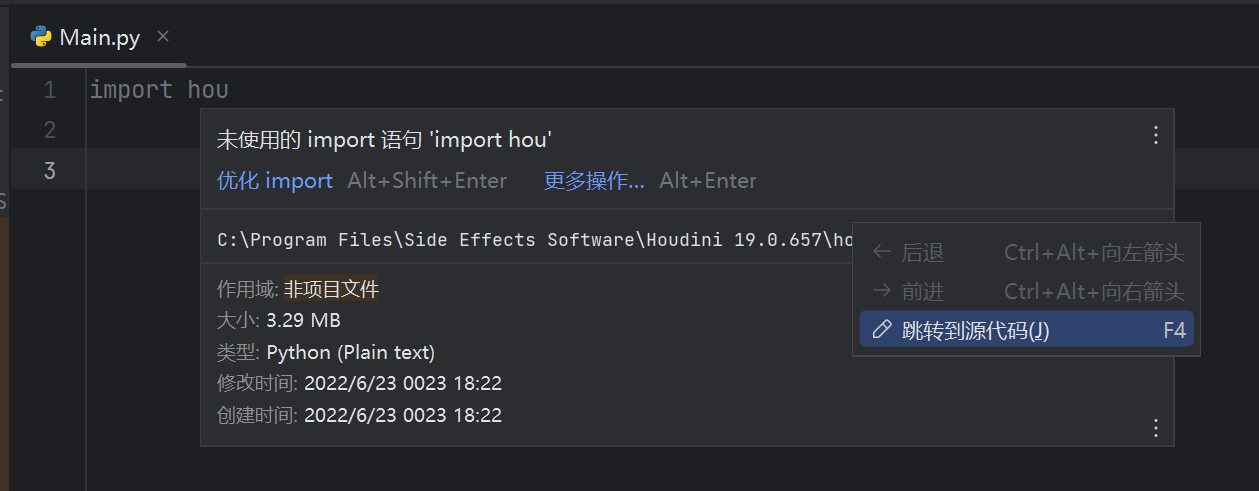Click the 'hou' module name in the code

pyautogui.click(x=208, y=90)
